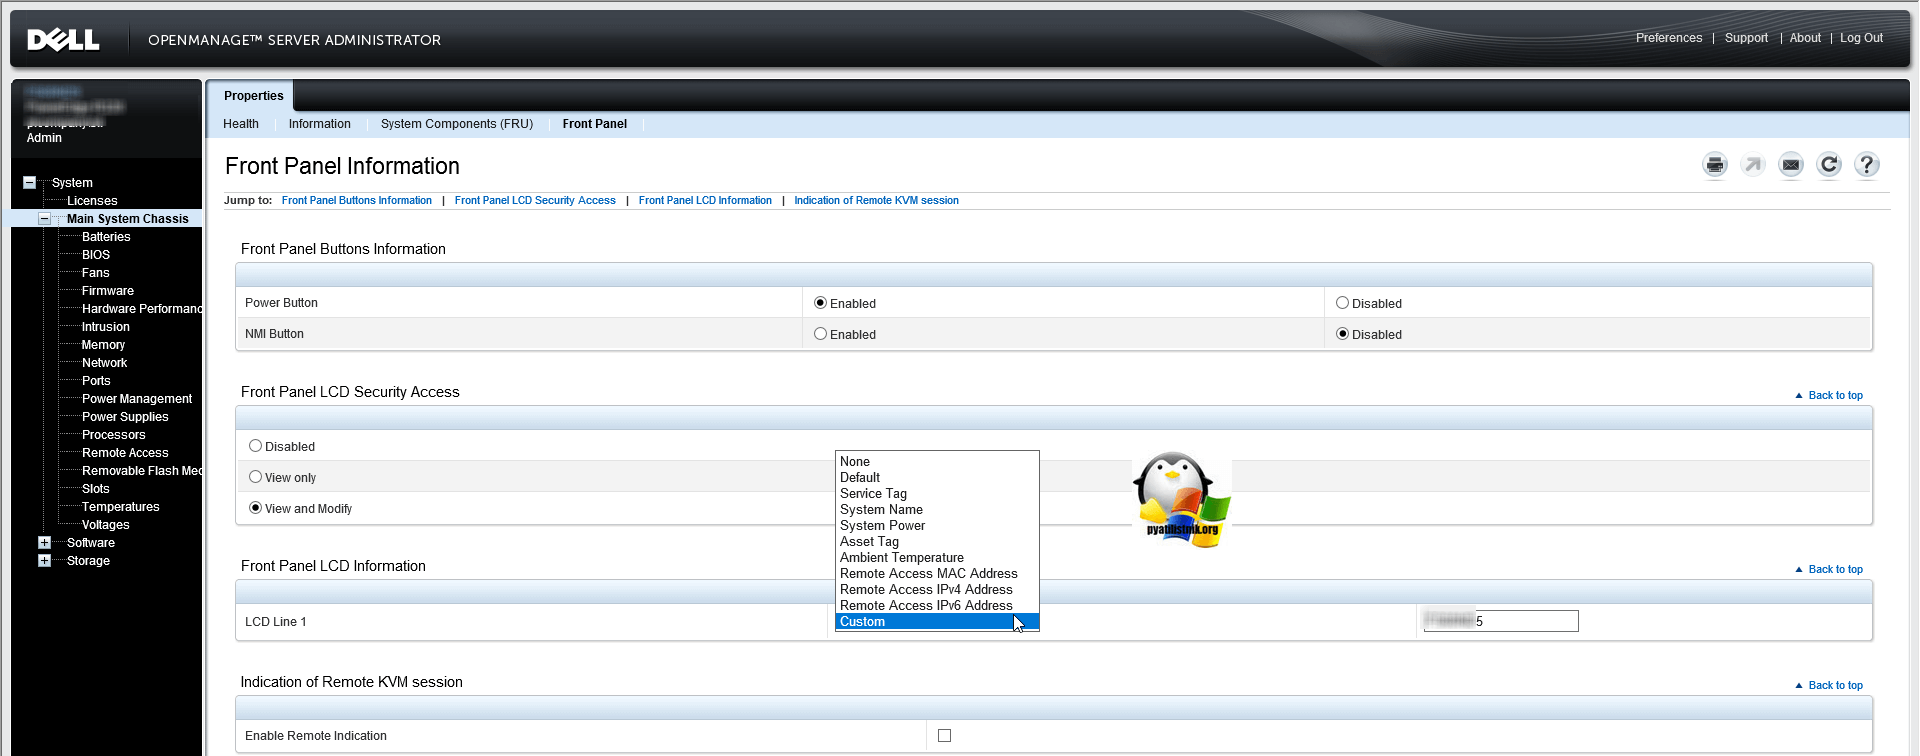Click the penguin watermark logo
The image size is (1920, 756).
[x=1181, y=499]
